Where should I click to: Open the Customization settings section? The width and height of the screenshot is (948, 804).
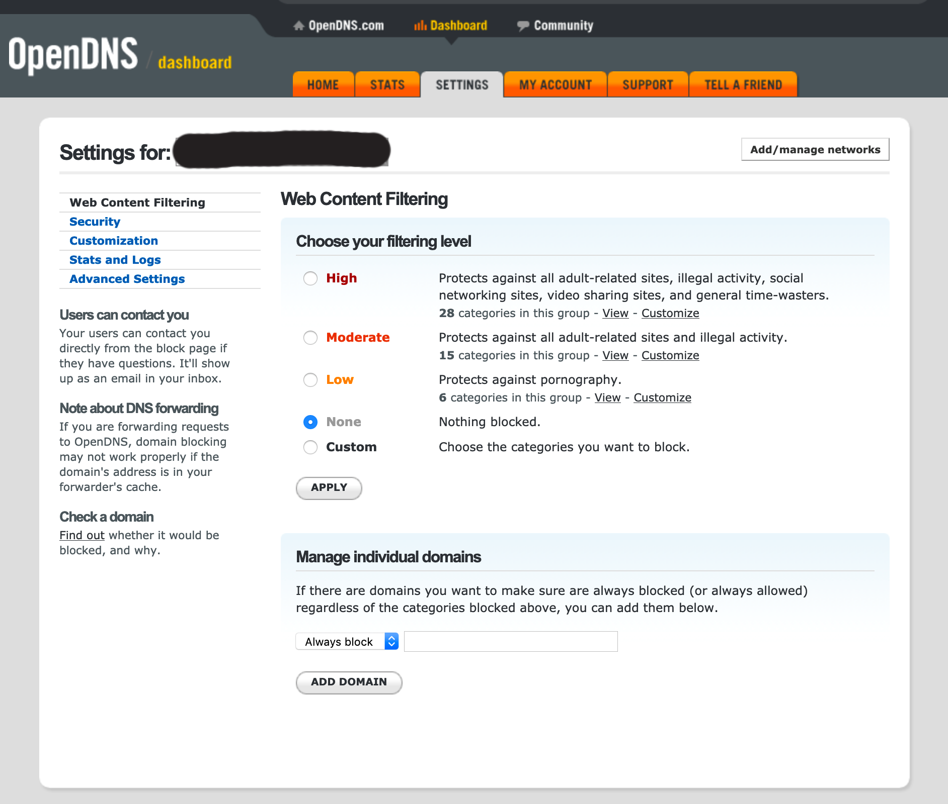click(x=114, y=241)
